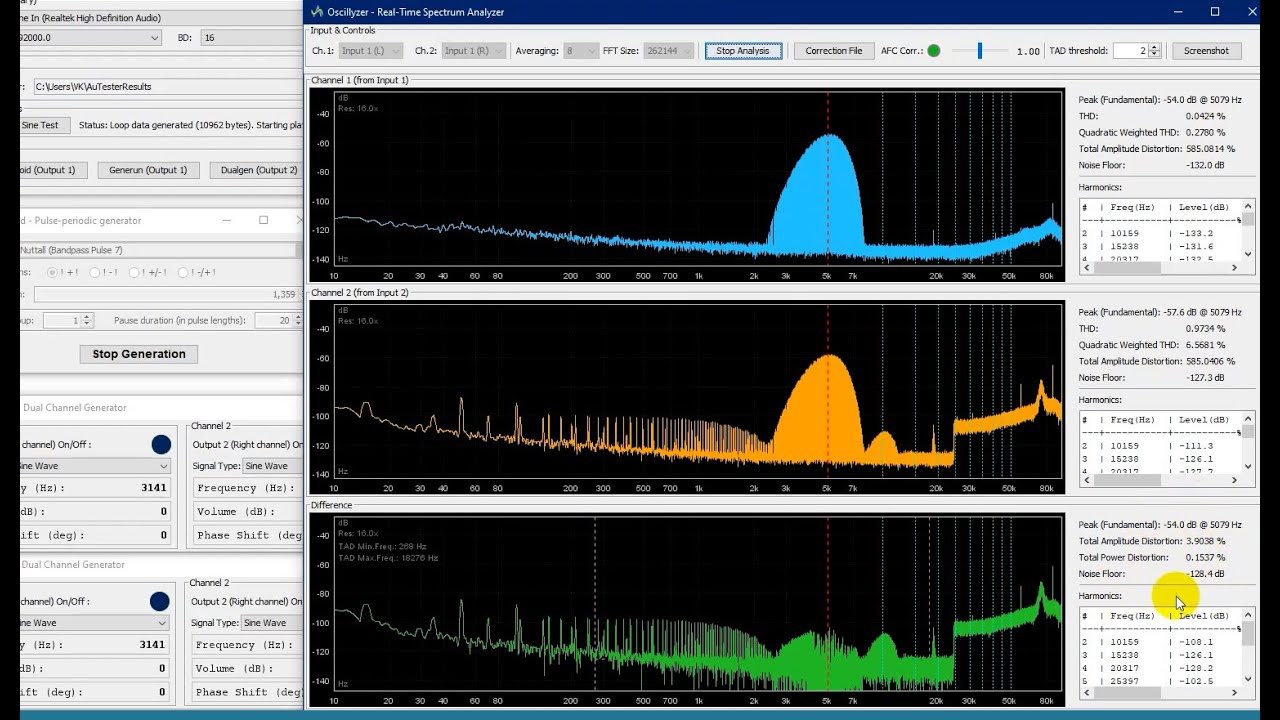
Task: Click Channel 2 harmonic level '-111.3'
Action: point(1196,446)
